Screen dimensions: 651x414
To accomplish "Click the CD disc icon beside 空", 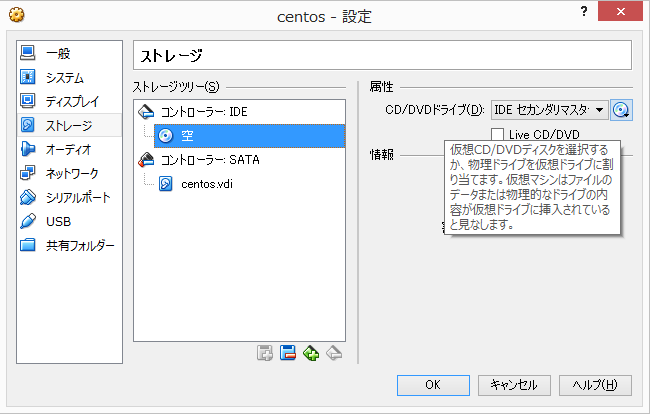I will (166, 136).
